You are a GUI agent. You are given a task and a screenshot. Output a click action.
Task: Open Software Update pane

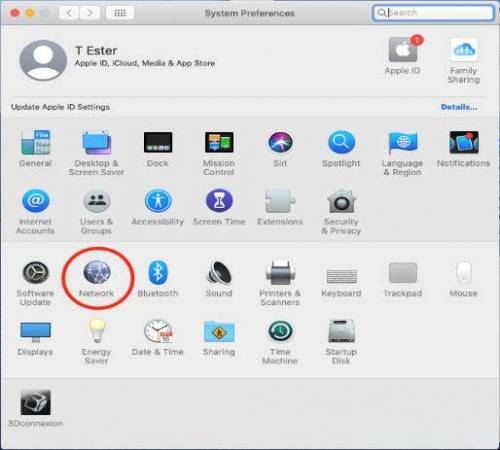tap(35, 283)
